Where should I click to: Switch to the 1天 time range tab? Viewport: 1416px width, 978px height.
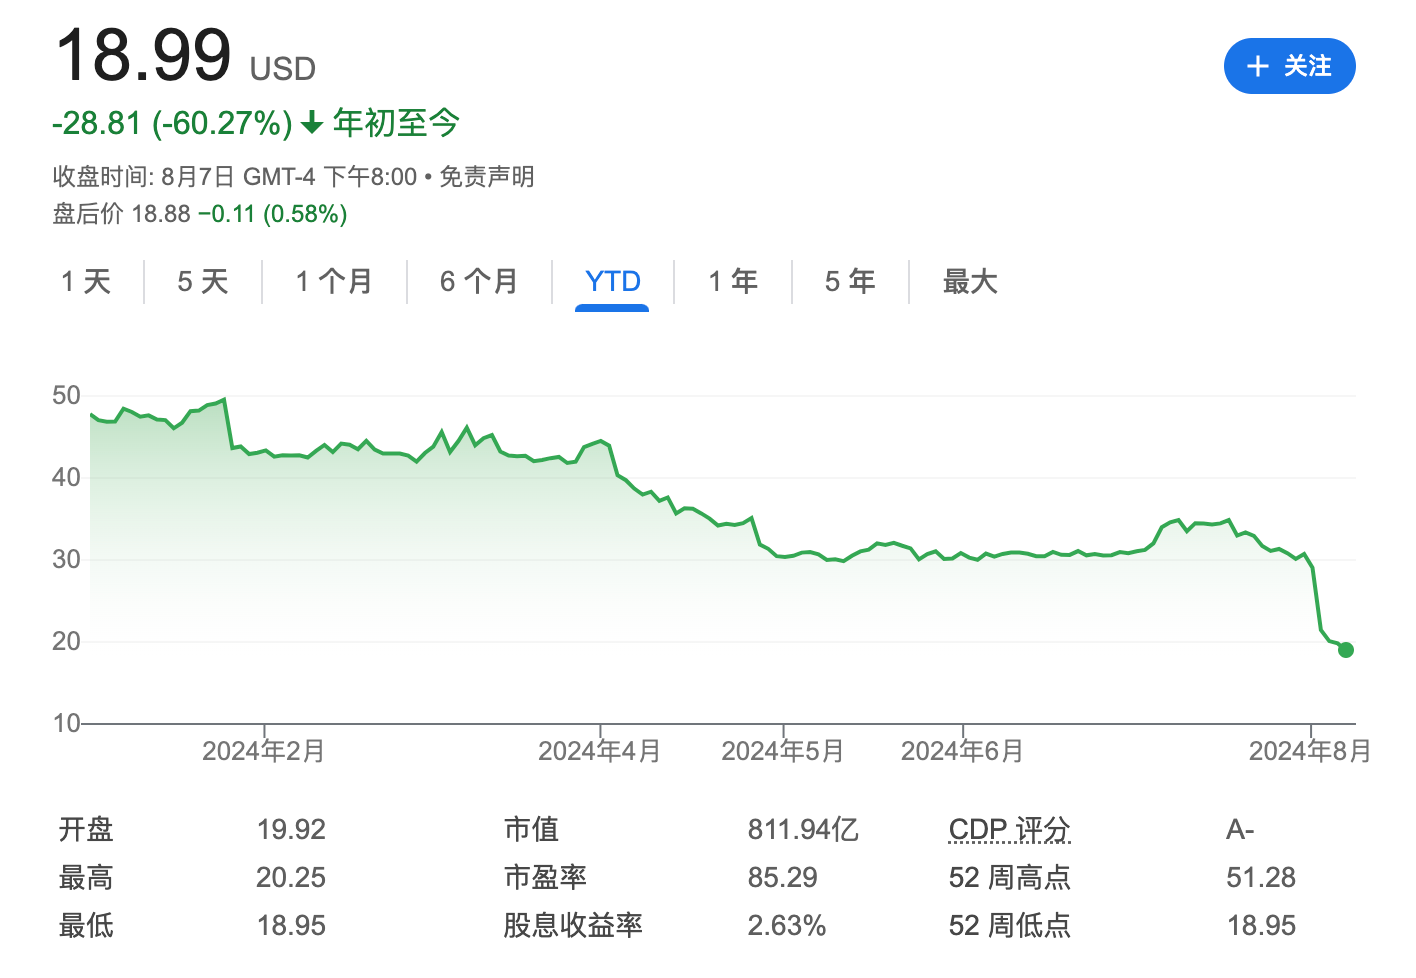click(87, 282)
